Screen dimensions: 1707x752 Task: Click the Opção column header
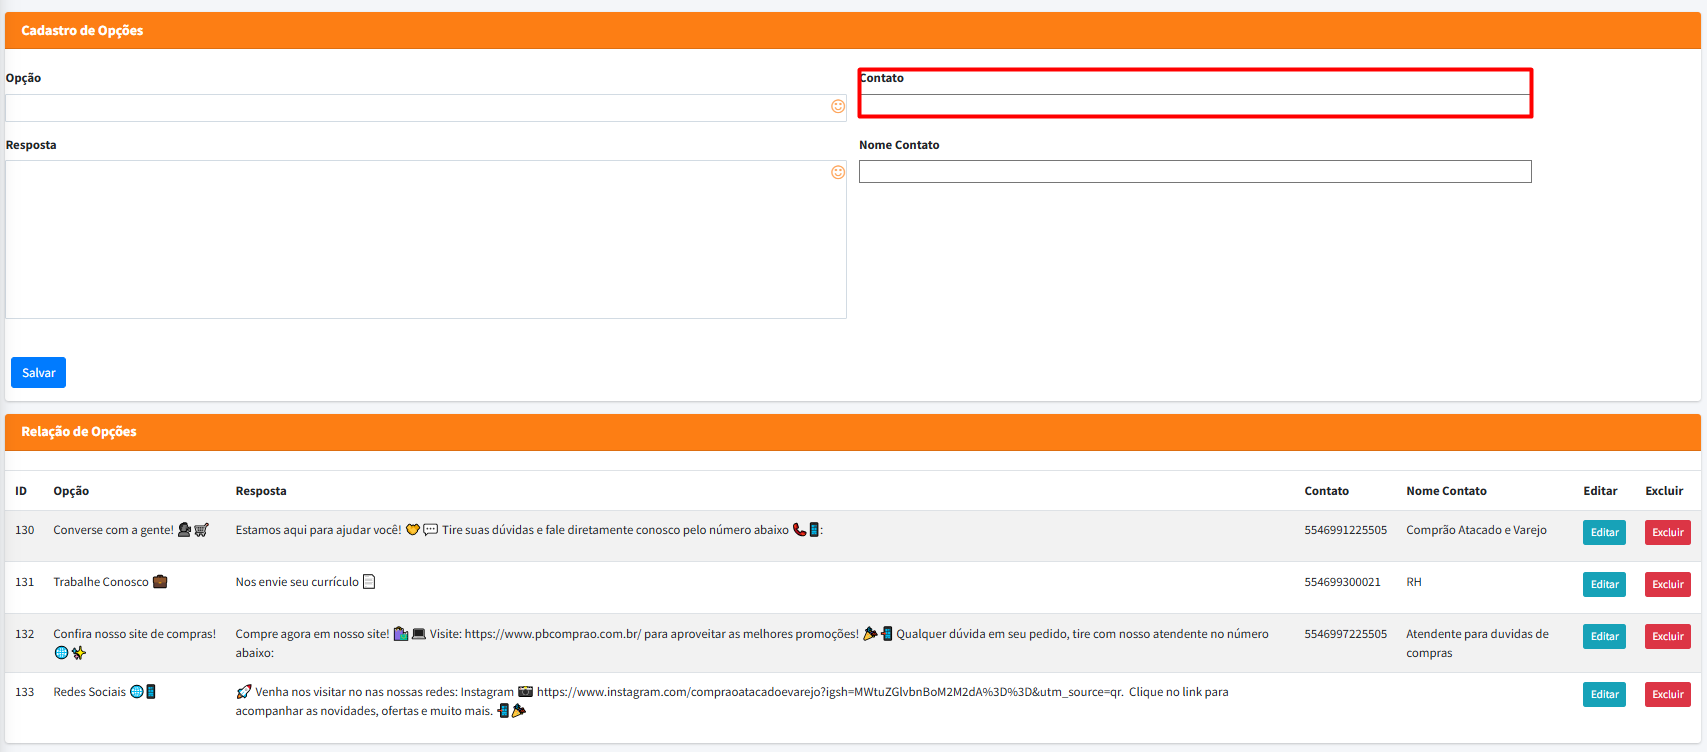pyautogui.click(x=71, y=491)
